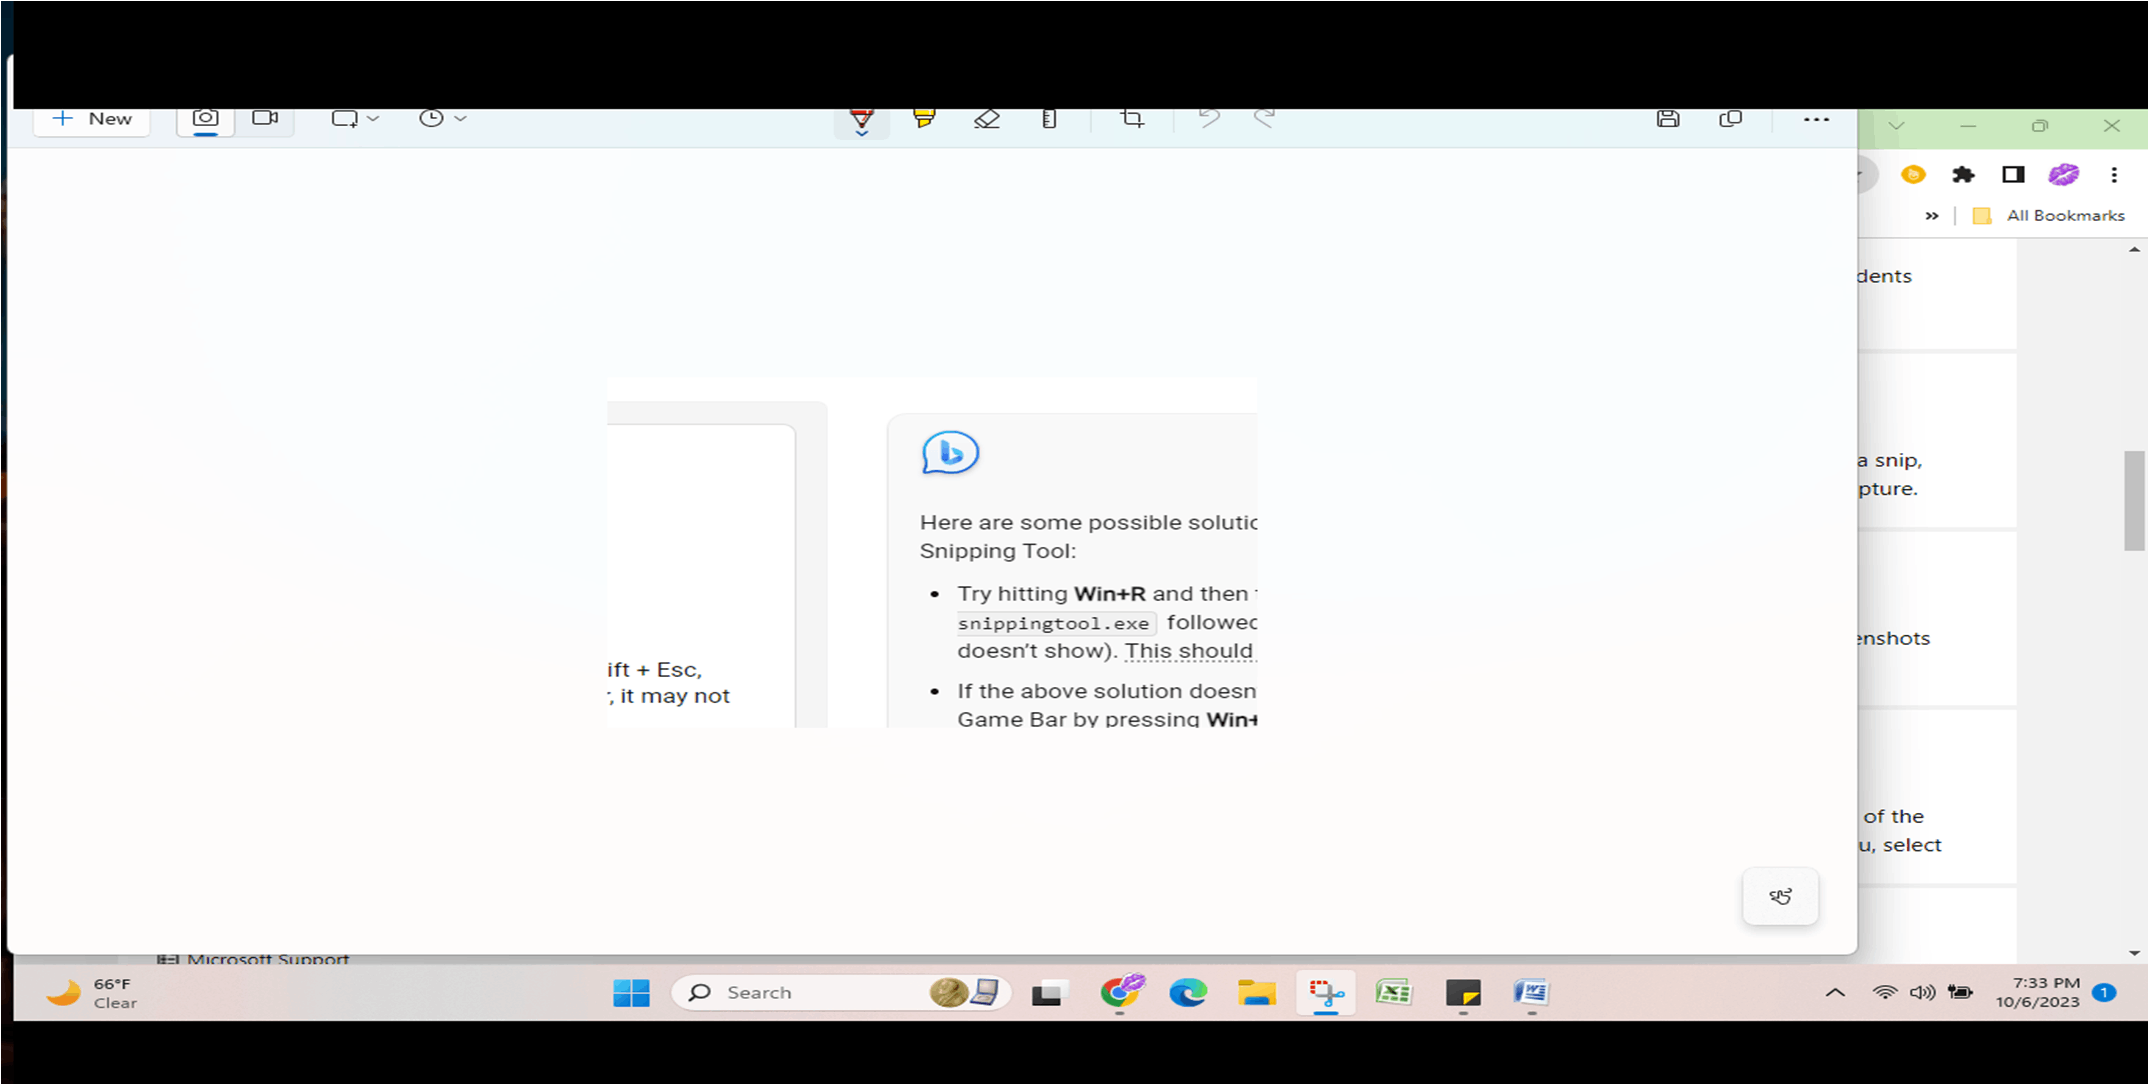Image resolution: width=2149 pixels, height=1085 pixels.
Task: Switch to screen recording mode
Action: tap(265, 117)
